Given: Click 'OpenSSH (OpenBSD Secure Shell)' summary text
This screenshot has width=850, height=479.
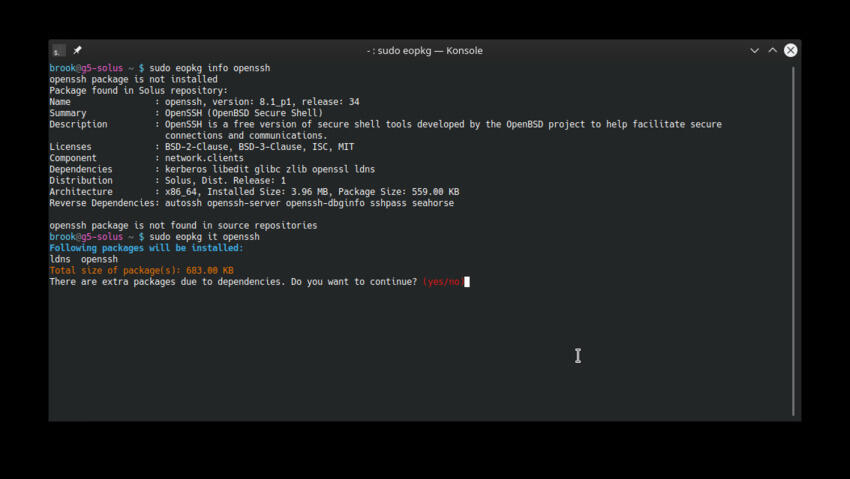Looking at the screenshot, I should click(x=244, y=113).
